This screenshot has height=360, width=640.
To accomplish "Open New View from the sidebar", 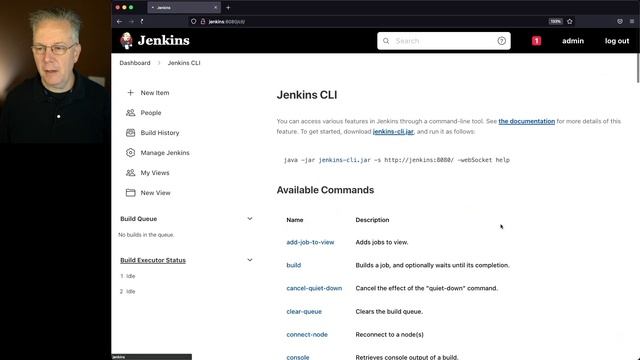I will (156, 193).
